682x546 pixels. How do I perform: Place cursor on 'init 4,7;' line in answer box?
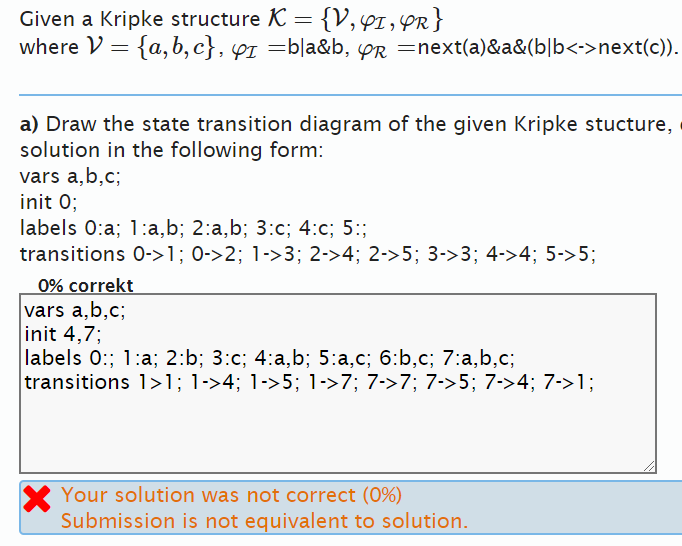tap(63, 334)
